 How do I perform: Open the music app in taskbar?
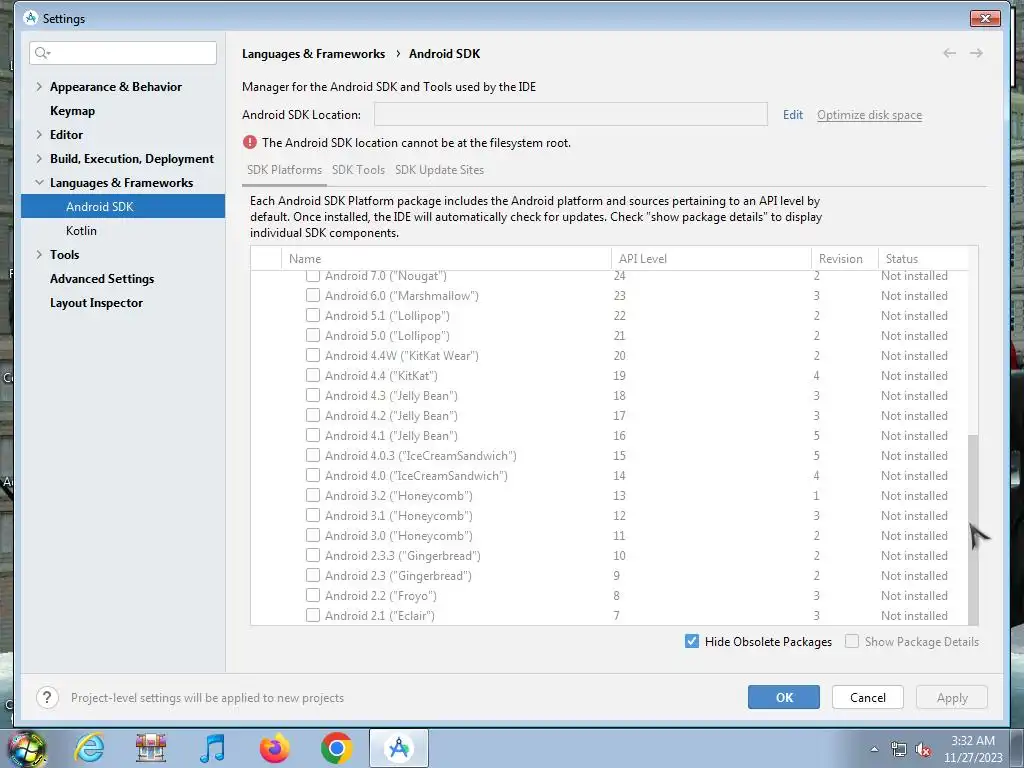(x=213, y=748)
